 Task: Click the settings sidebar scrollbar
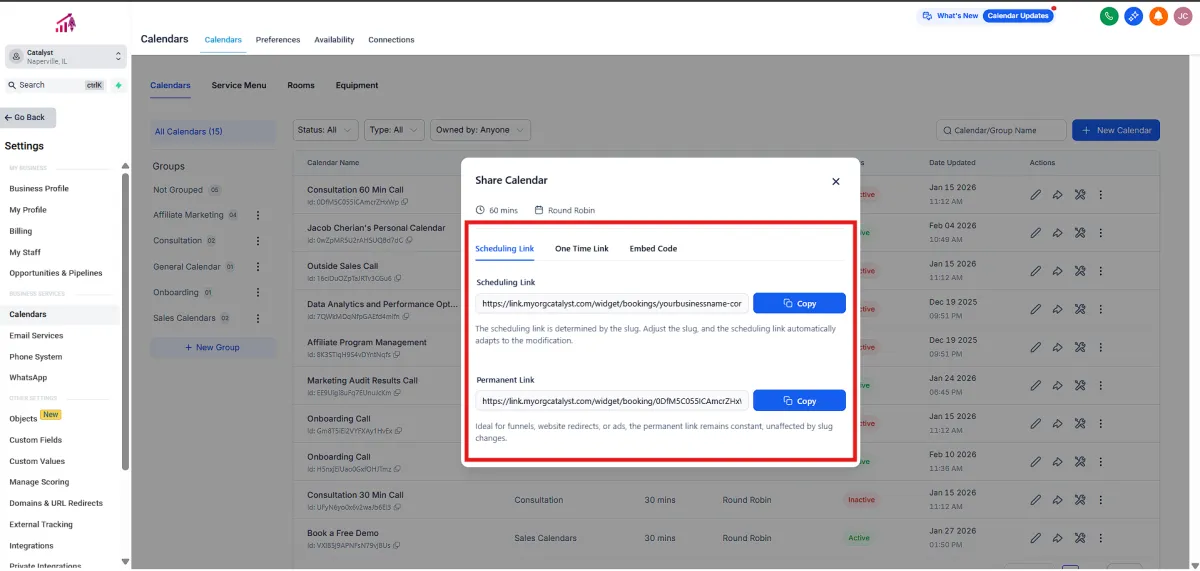click(x=125, y=320)
